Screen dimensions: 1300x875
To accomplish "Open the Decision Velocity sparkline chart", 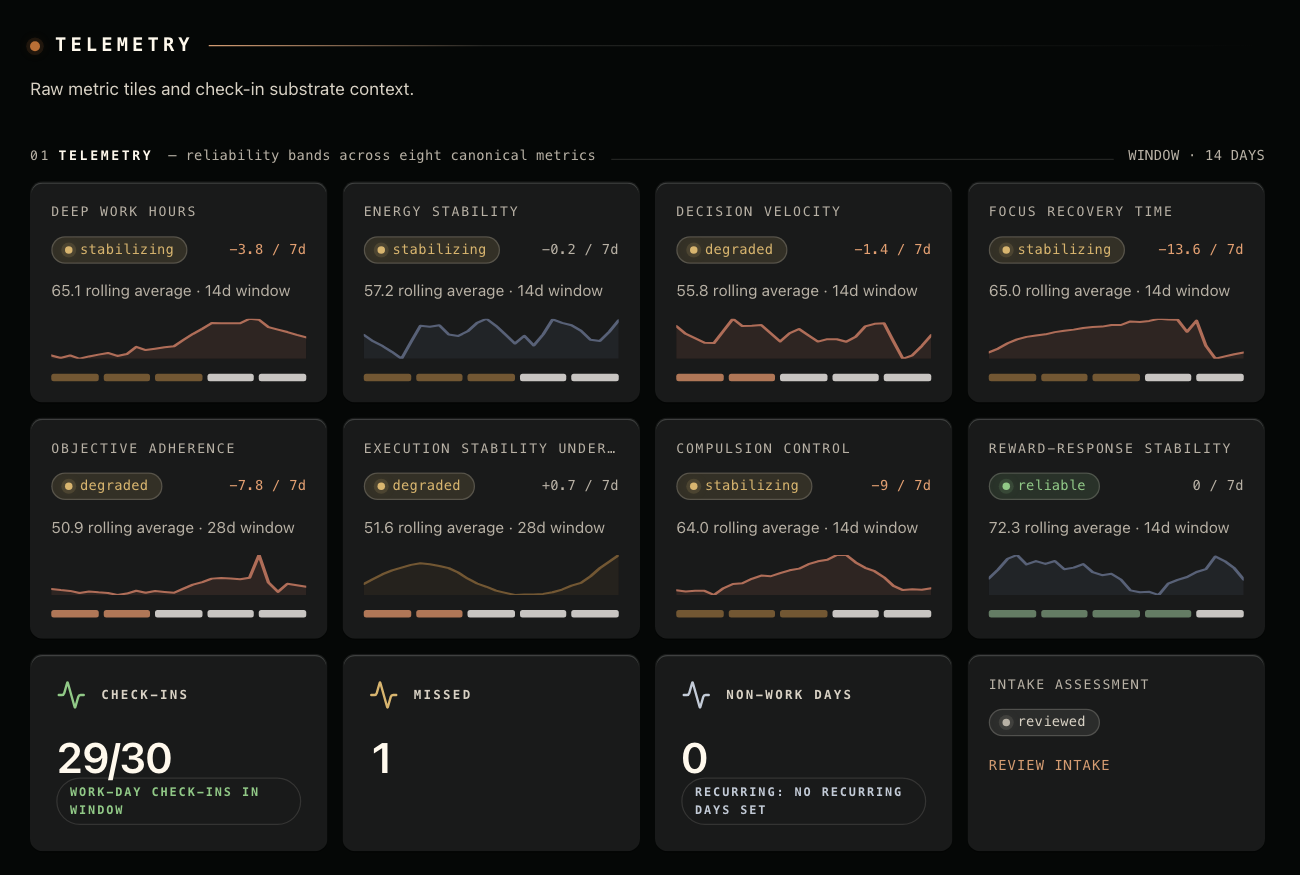I will point(804,339).
